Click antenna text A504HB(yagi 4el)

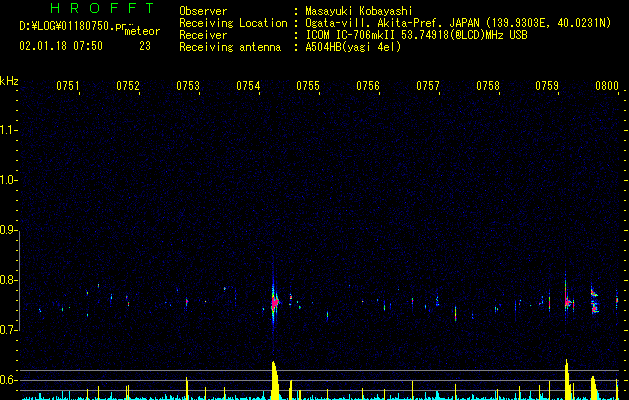[x=353, y=47]
